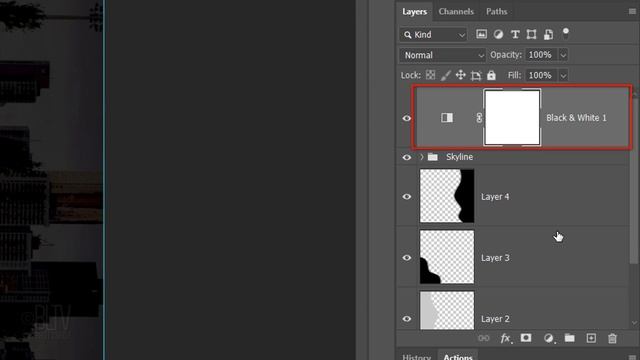Hide the Black & White 1 layer

(407, 118)
